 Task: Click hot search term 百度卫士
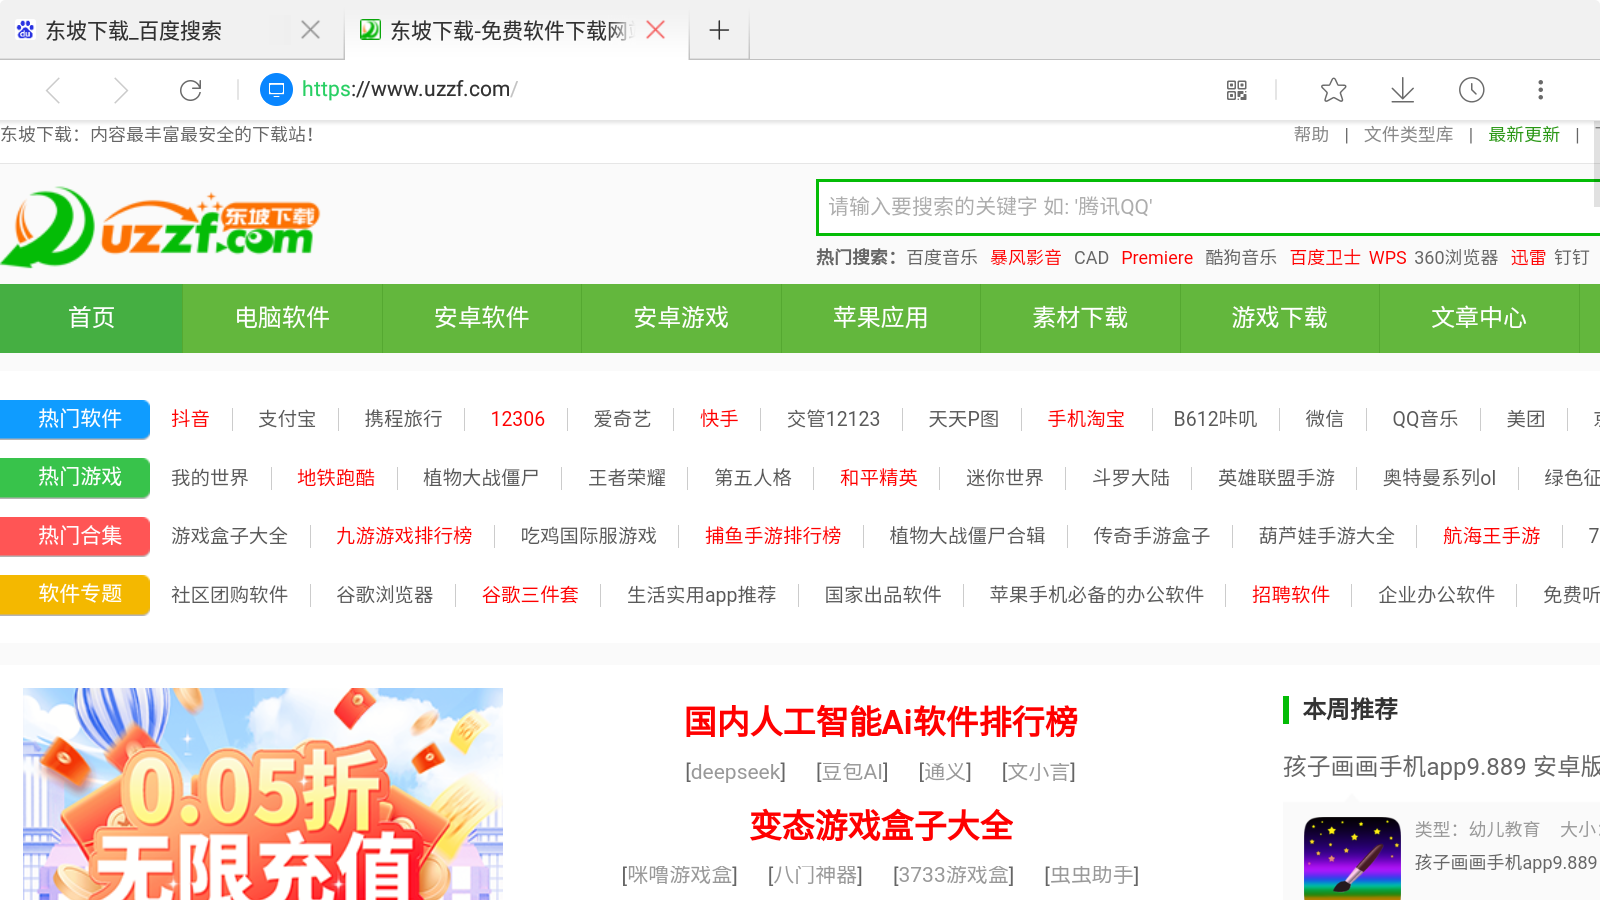[x=1324, y=258]
